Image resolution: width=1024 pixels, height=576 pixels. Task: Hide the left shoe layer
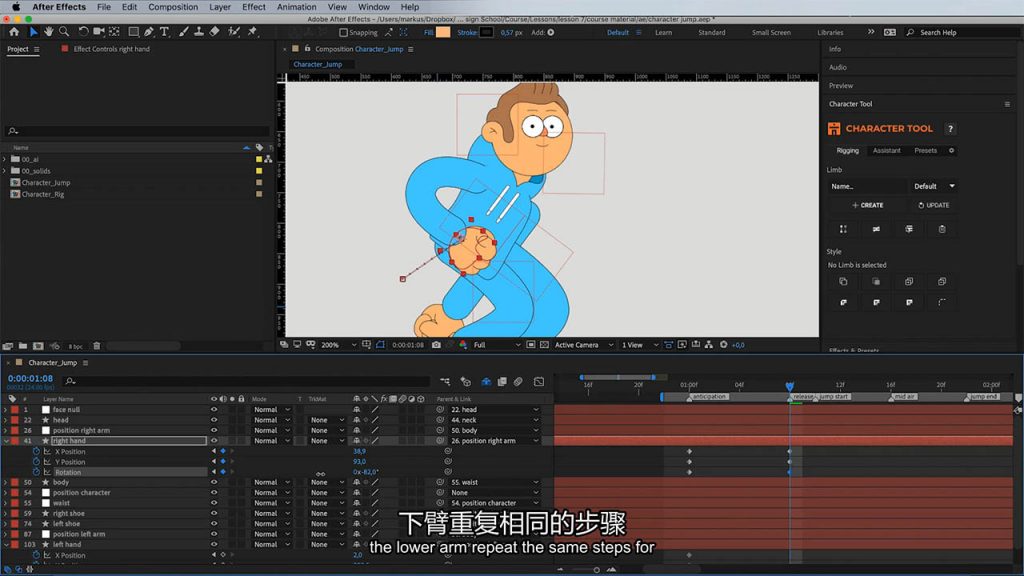(214, 524)
